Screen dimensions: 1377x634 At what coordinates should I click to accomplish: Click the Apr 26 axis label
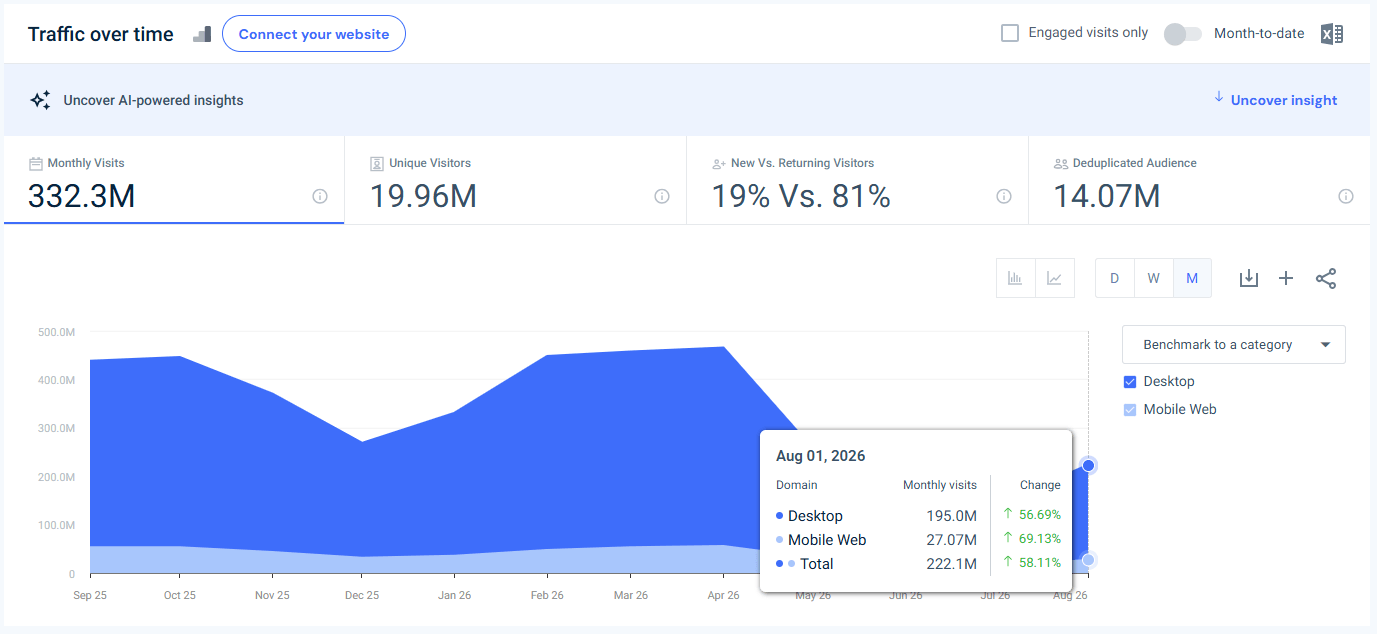tap(723, 595)
